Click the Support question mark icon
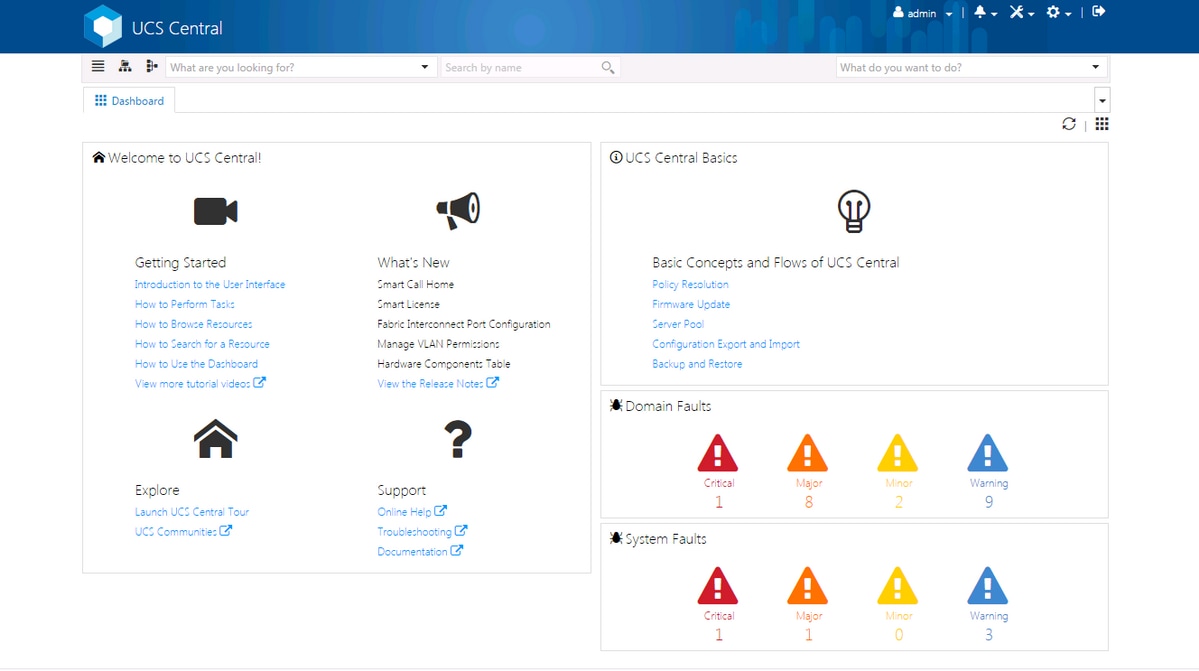This screenshot has width=1199, height=671. tap(458, 439)
